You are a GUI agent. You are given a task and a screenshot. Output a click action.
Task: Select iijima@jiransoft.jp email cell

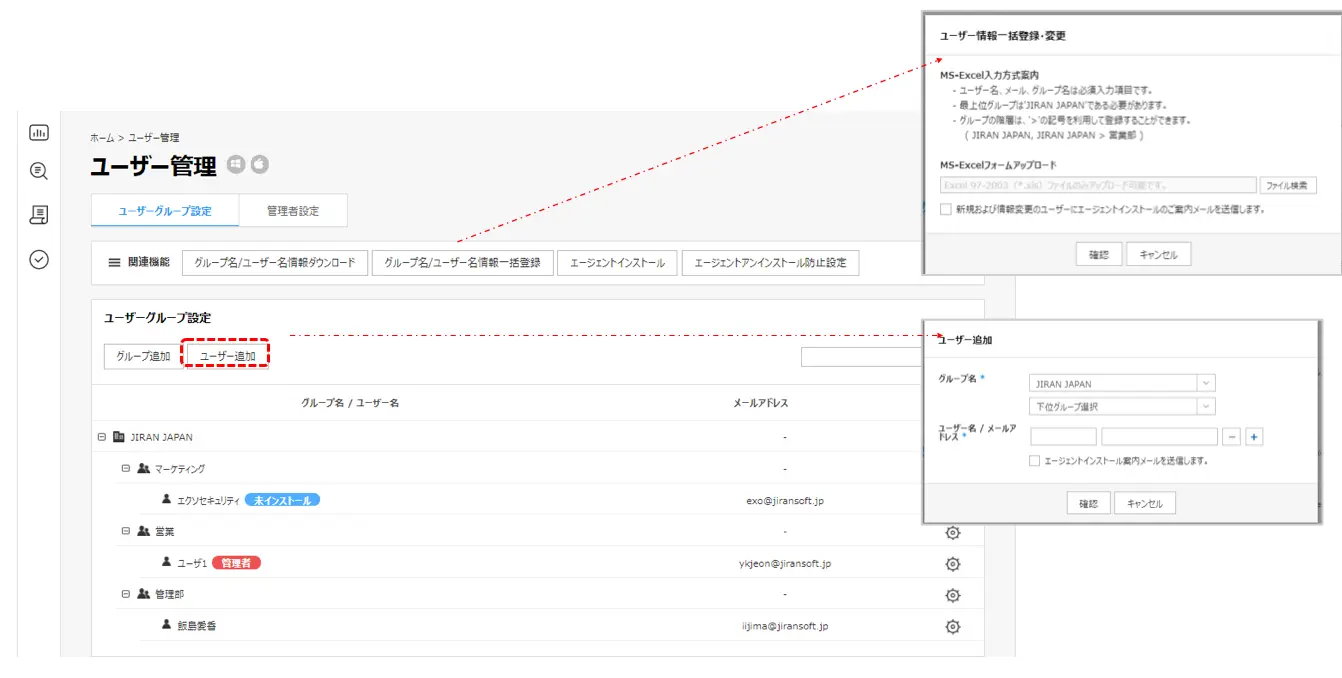point(785,626)
